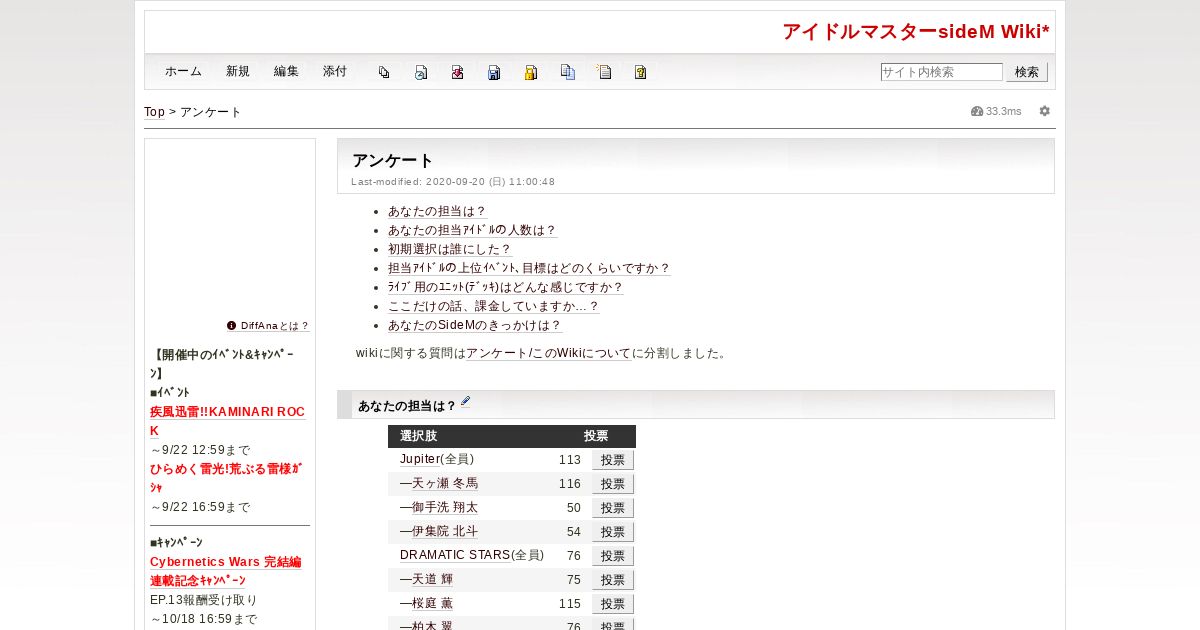Open 疾風迅雷!!KAMINARI ROCK event link
The width and height of the screenshot is (1200, 630).
click(227, 421)
